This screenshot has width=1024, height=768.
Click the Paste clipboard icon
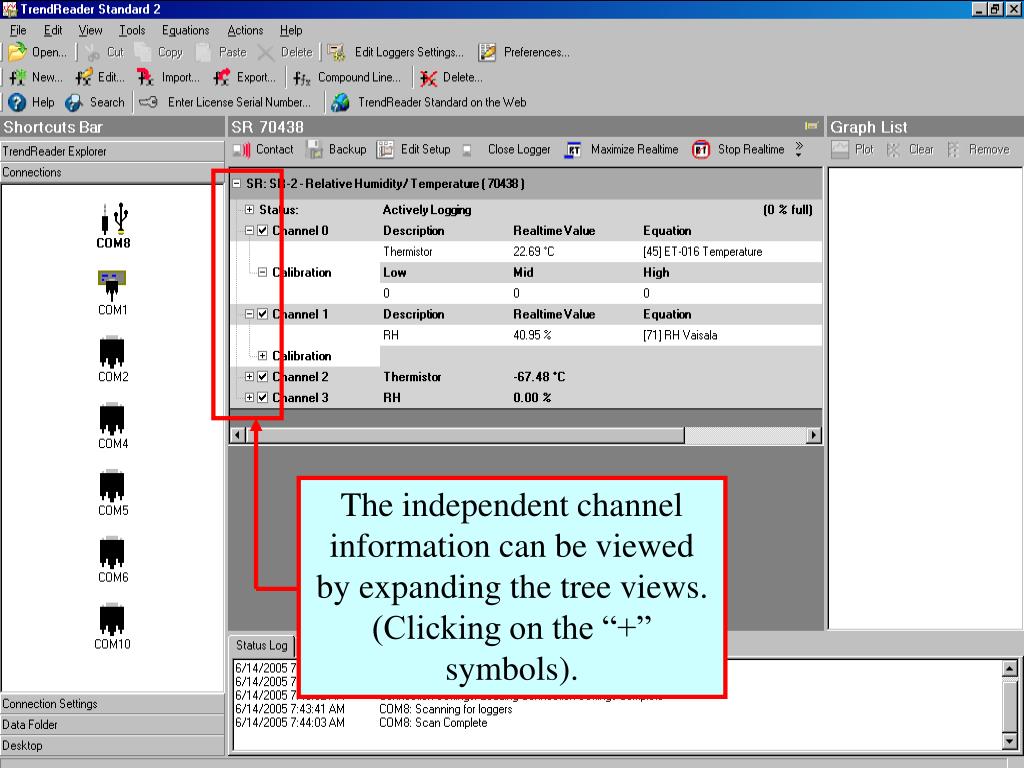[203, 52]
